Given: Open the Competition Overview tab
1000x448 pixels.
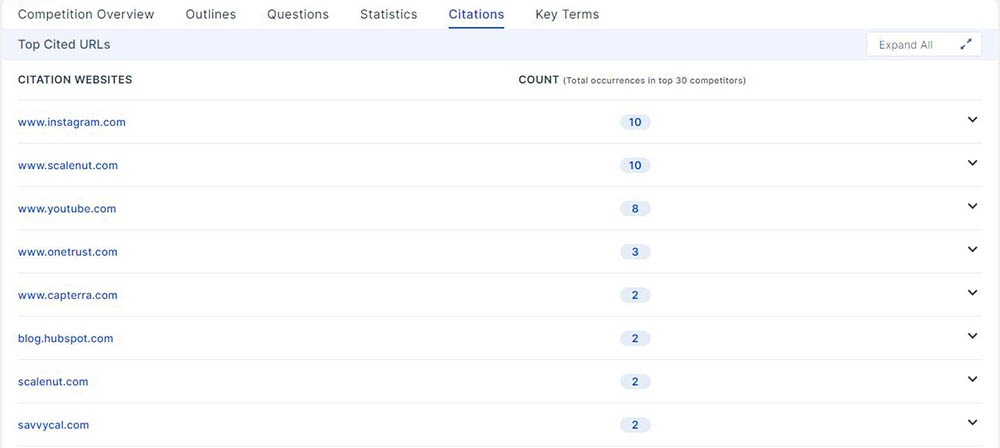Looking at the screenshot, I should [x=86, y=15].
